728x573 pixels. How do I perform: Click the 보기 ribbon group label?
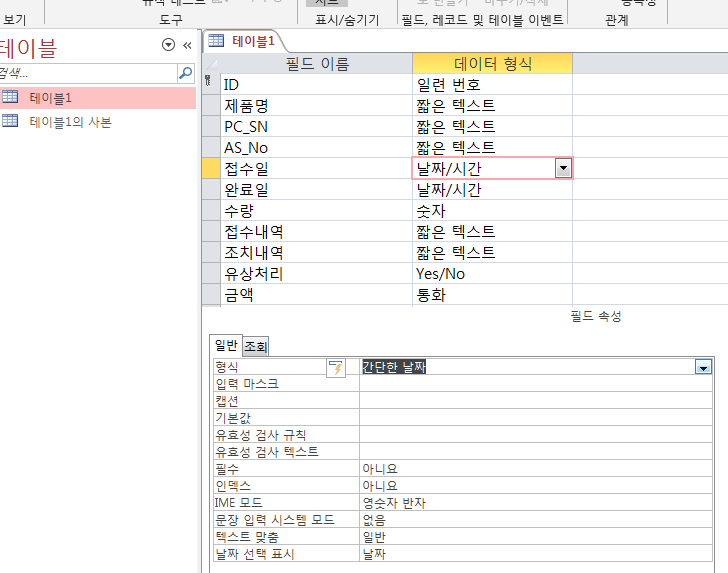click(14, 20)
